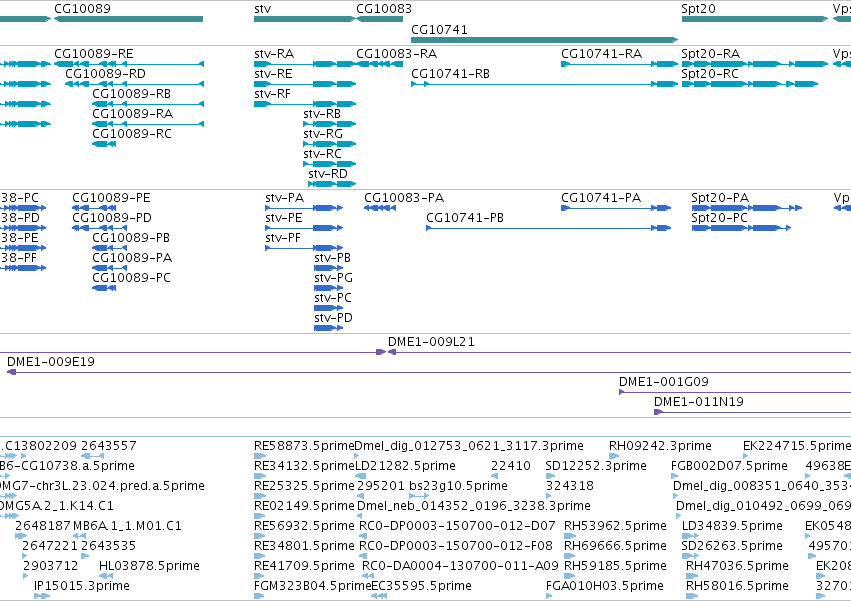Click EST RH59185.5prime
The width and height of the screenshot is (851, 601).
click(x=570, y=576)
